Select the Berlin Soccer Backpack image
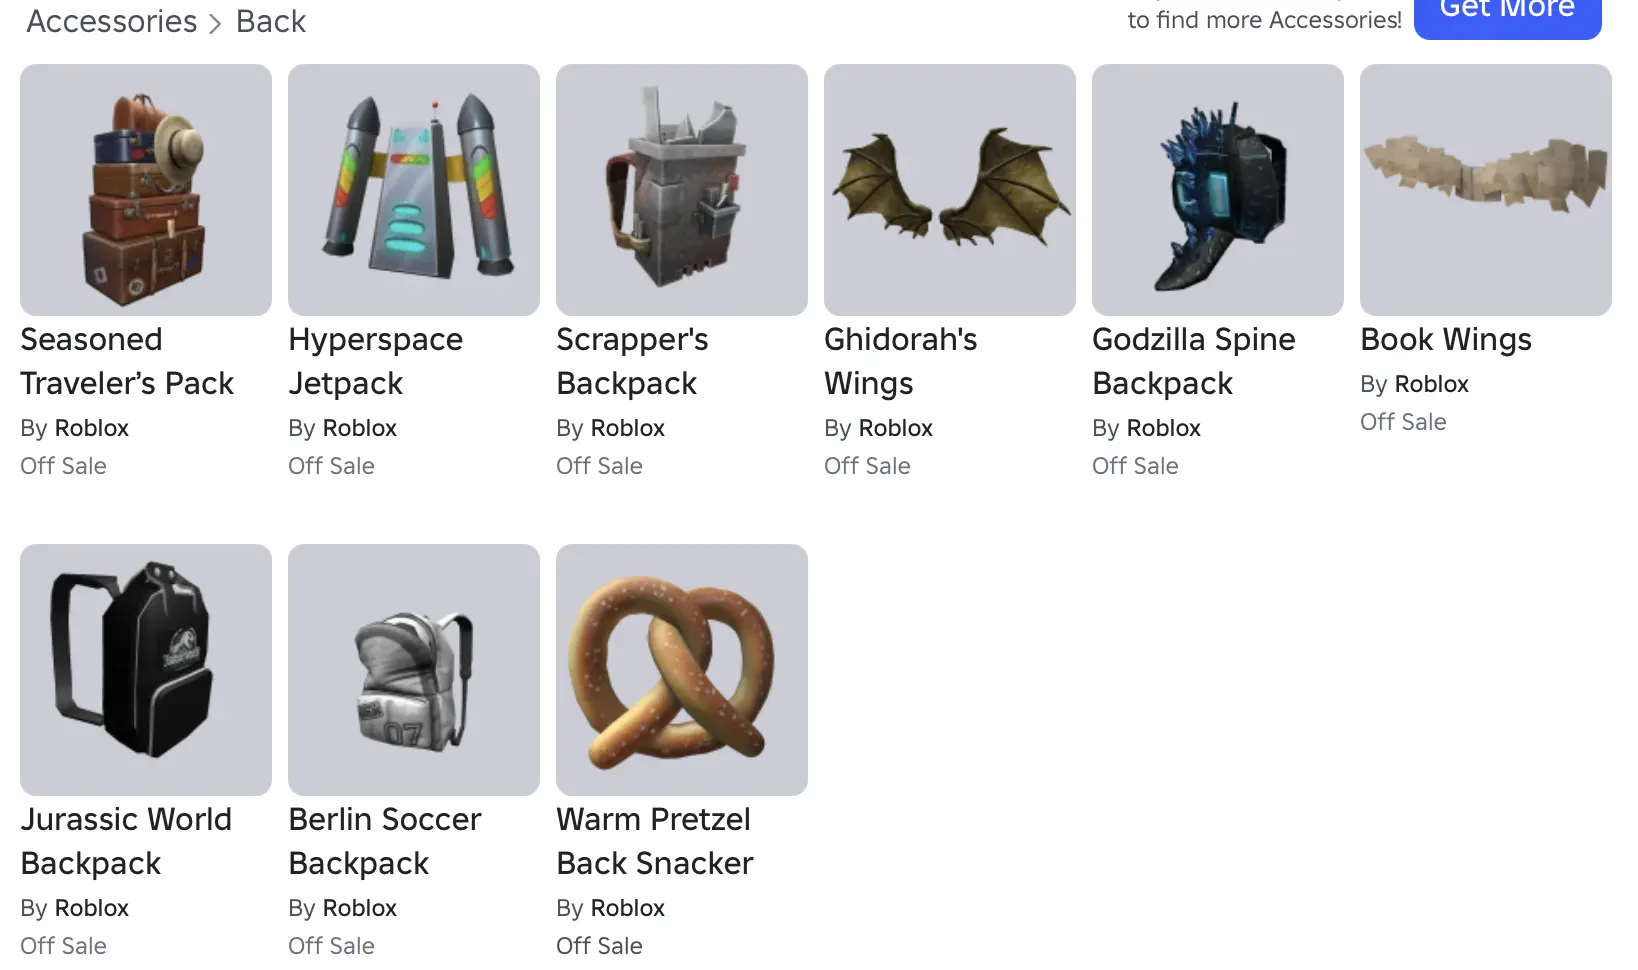The image size is (1638, 970). (x=414, y=670)
